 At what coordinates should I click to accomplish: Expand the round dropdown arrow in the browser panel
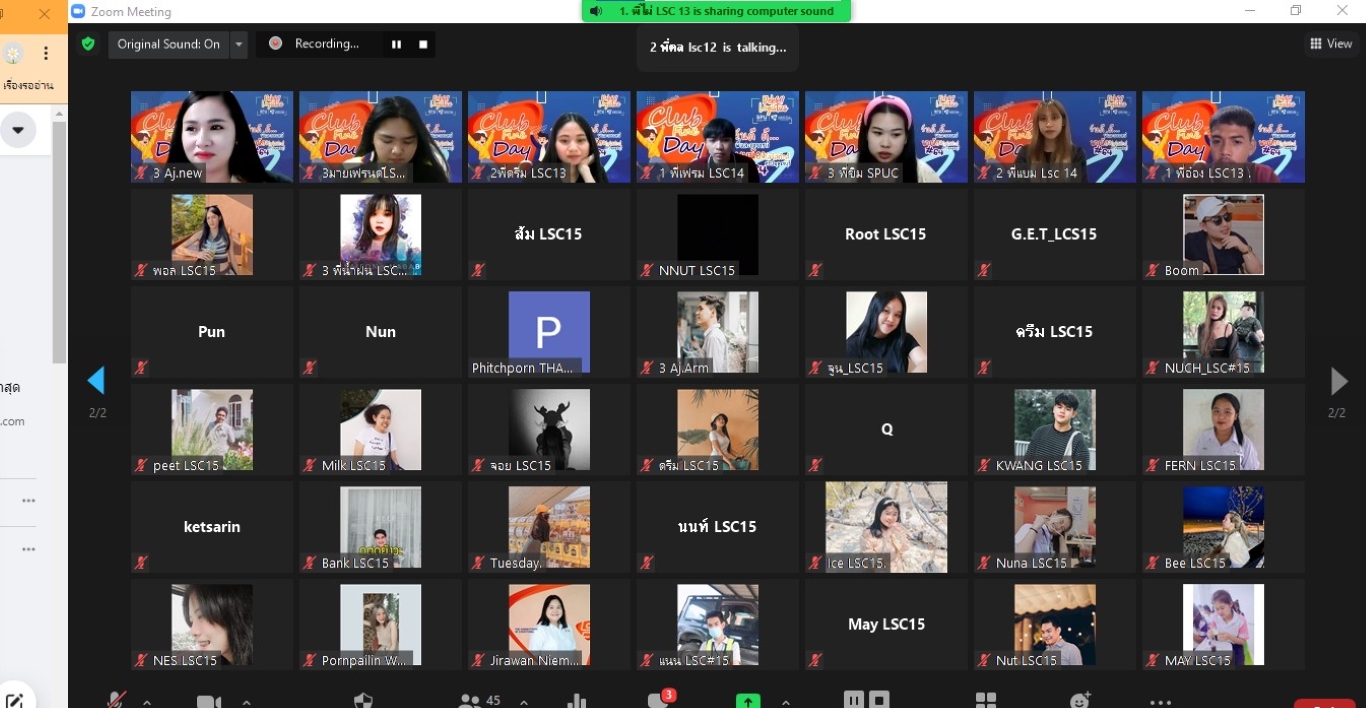coord(18,130)
